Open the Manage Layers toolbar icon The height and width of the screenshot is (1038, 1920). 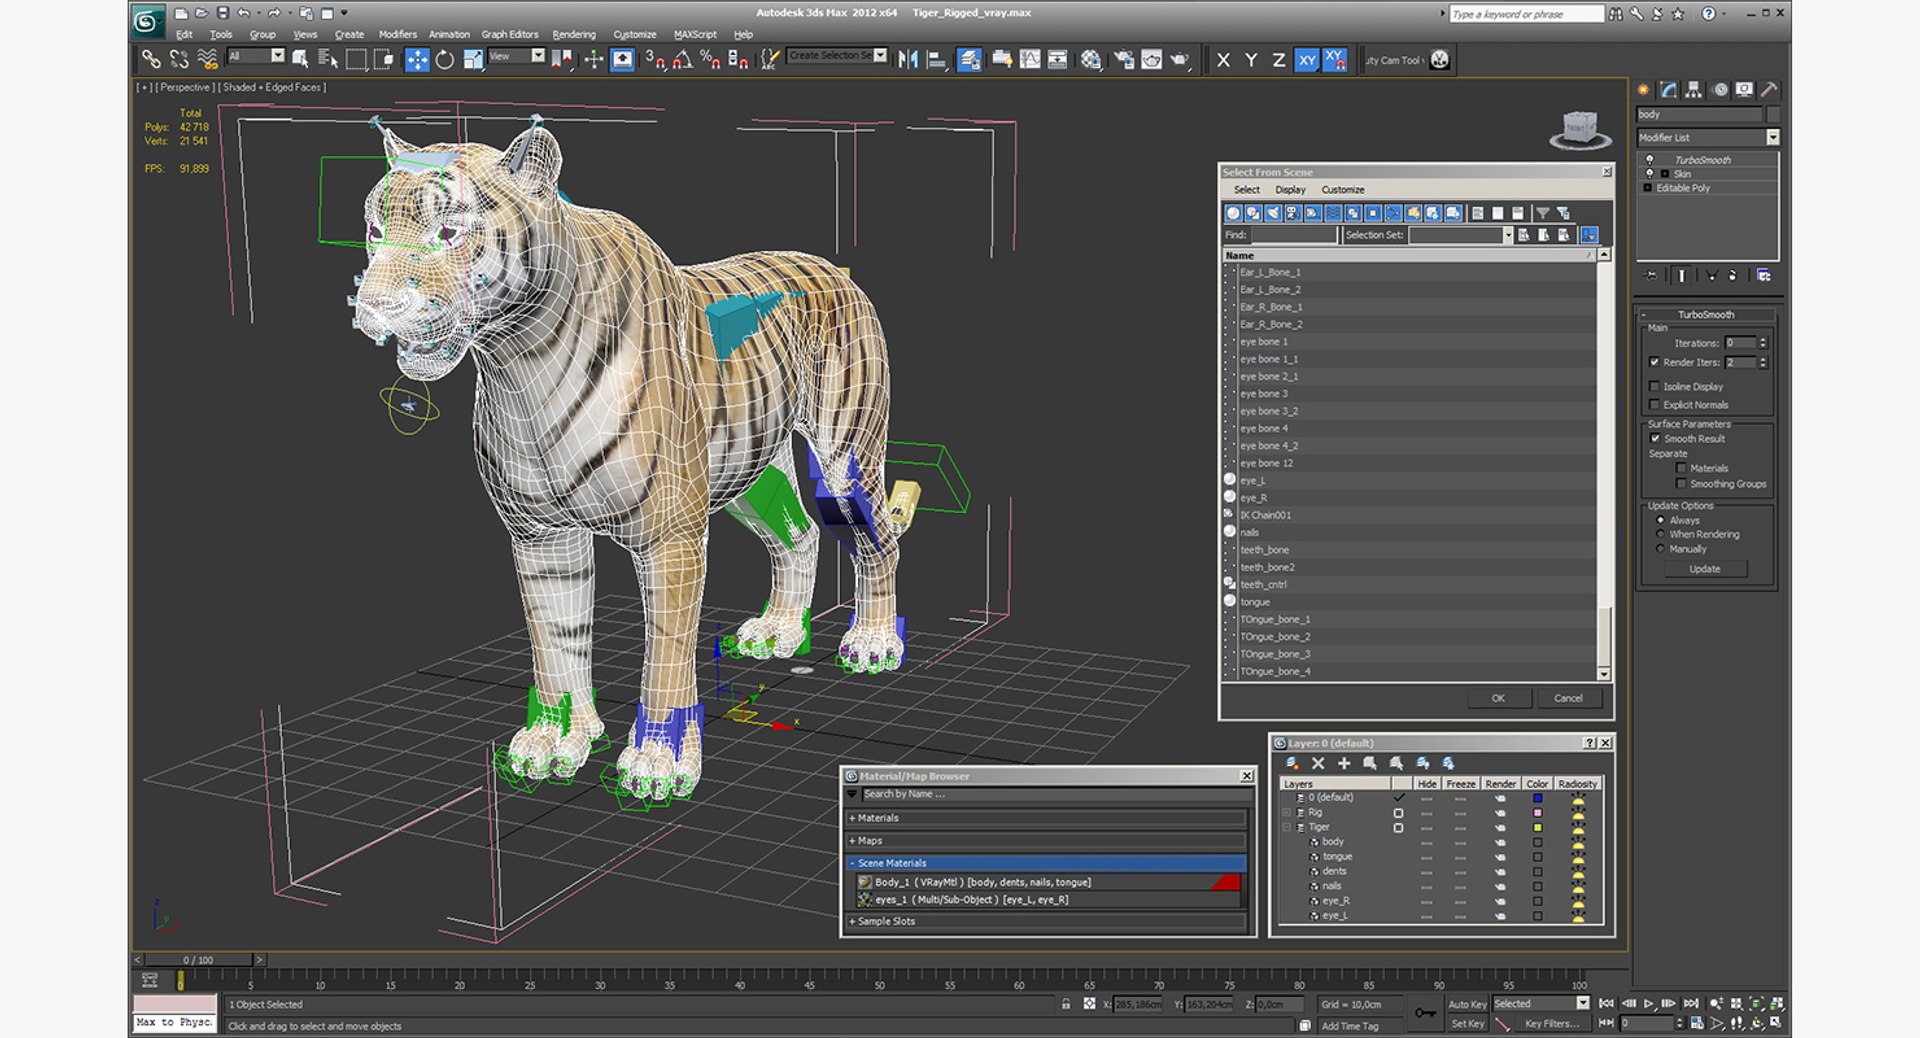tap(969, 60)
